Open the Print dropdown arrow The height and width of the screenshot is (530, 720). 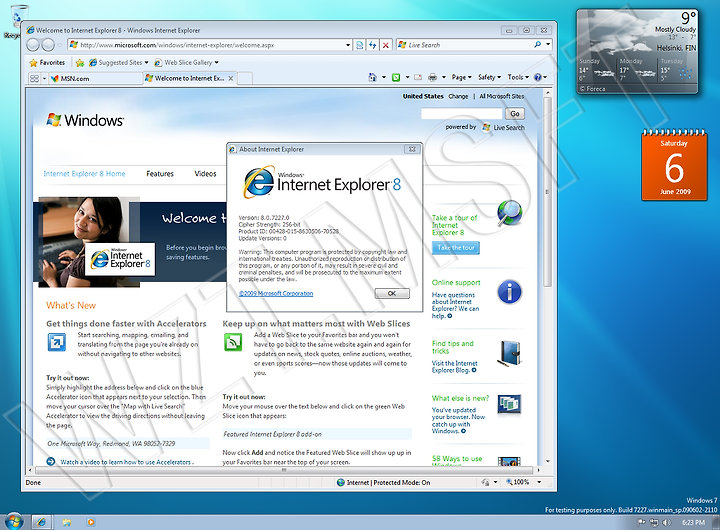click(x=444, y=77)
